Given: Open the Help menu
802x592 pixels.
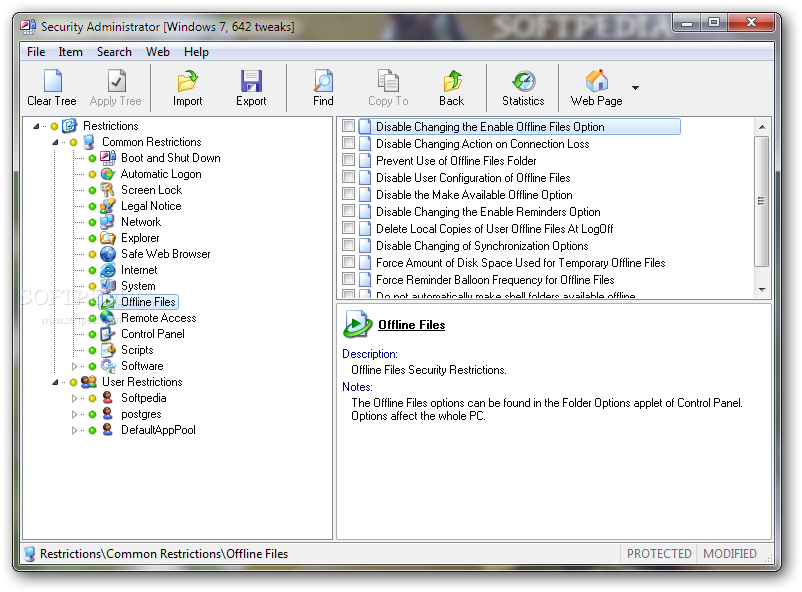Looking at the screenshot, I should coord(196,52).
